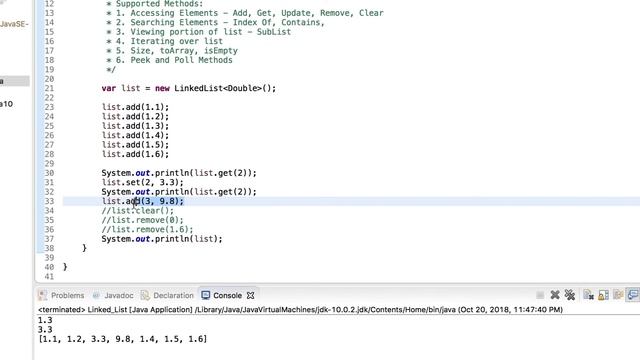Click the Console monitor icon on tab
This screenshot has width=640, height=360.
206,295
